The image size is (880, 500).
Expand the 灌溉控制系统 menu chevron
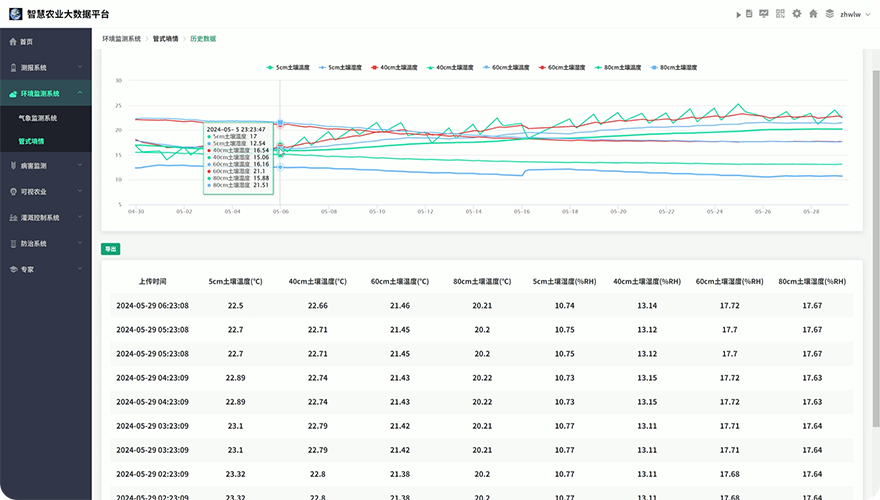pos(80,217)
